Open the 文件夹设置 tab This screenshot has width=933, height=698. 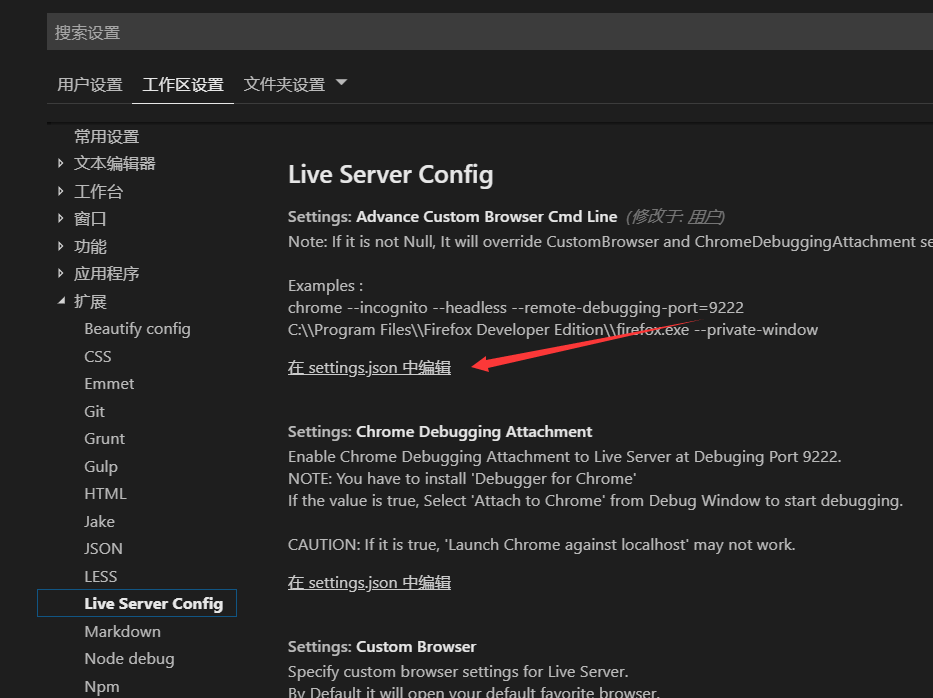[x=284, y=84]
